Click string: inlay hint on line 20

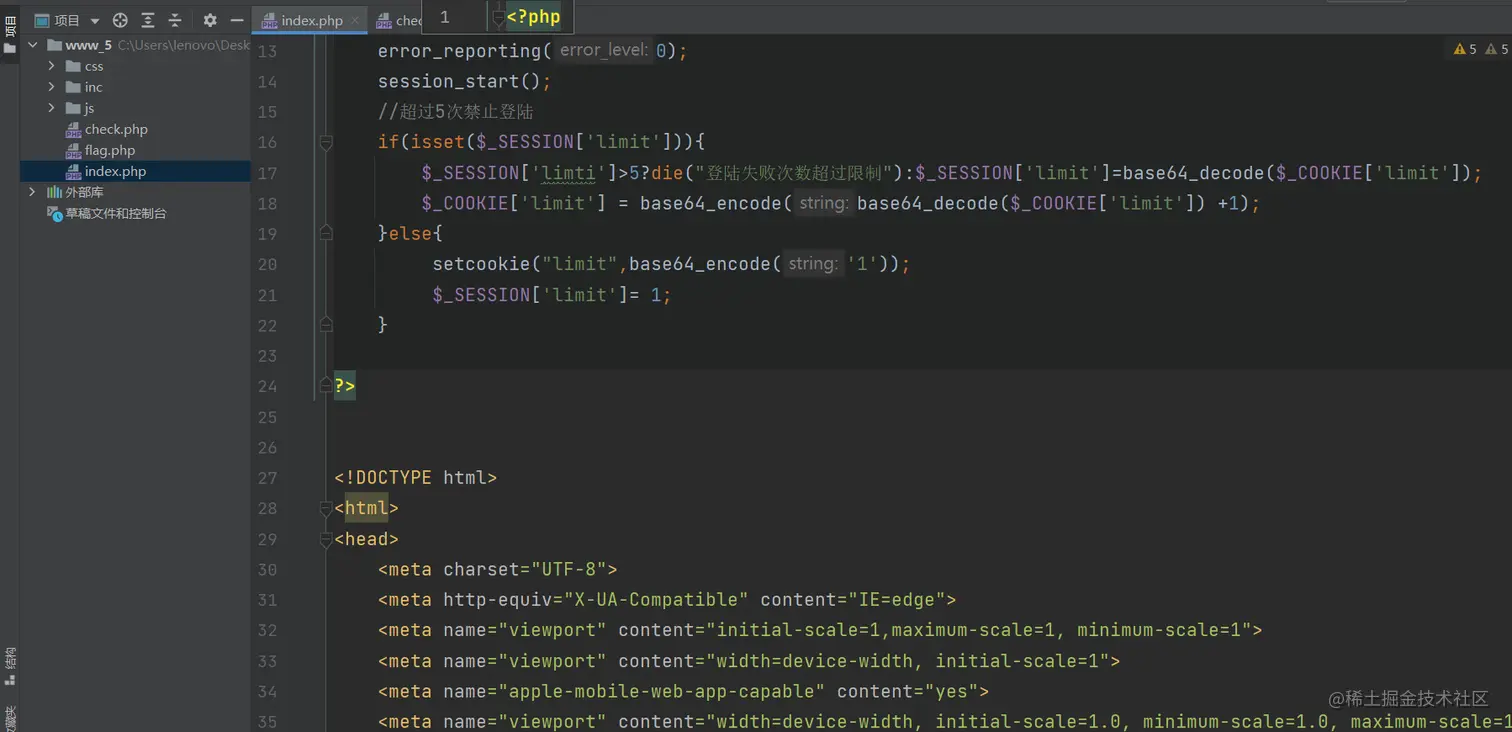tap(812, 264)
